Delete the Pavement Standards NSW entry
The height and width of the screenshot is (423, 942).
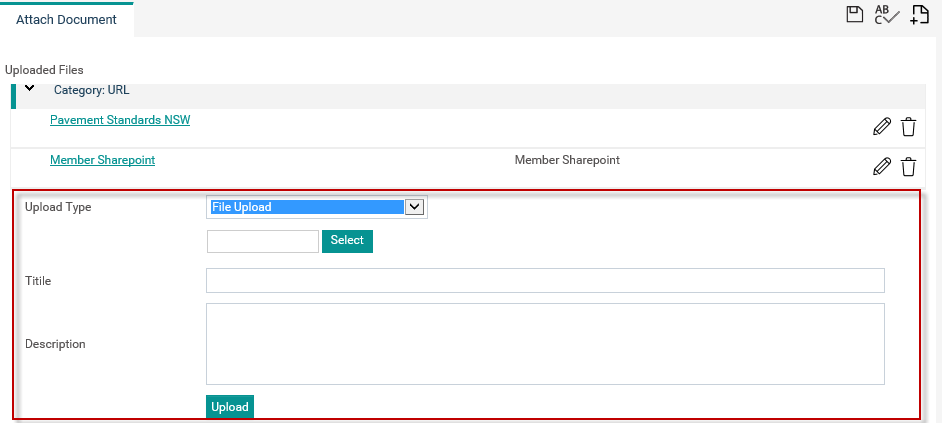pyautogui.click(x=908, y=127)
